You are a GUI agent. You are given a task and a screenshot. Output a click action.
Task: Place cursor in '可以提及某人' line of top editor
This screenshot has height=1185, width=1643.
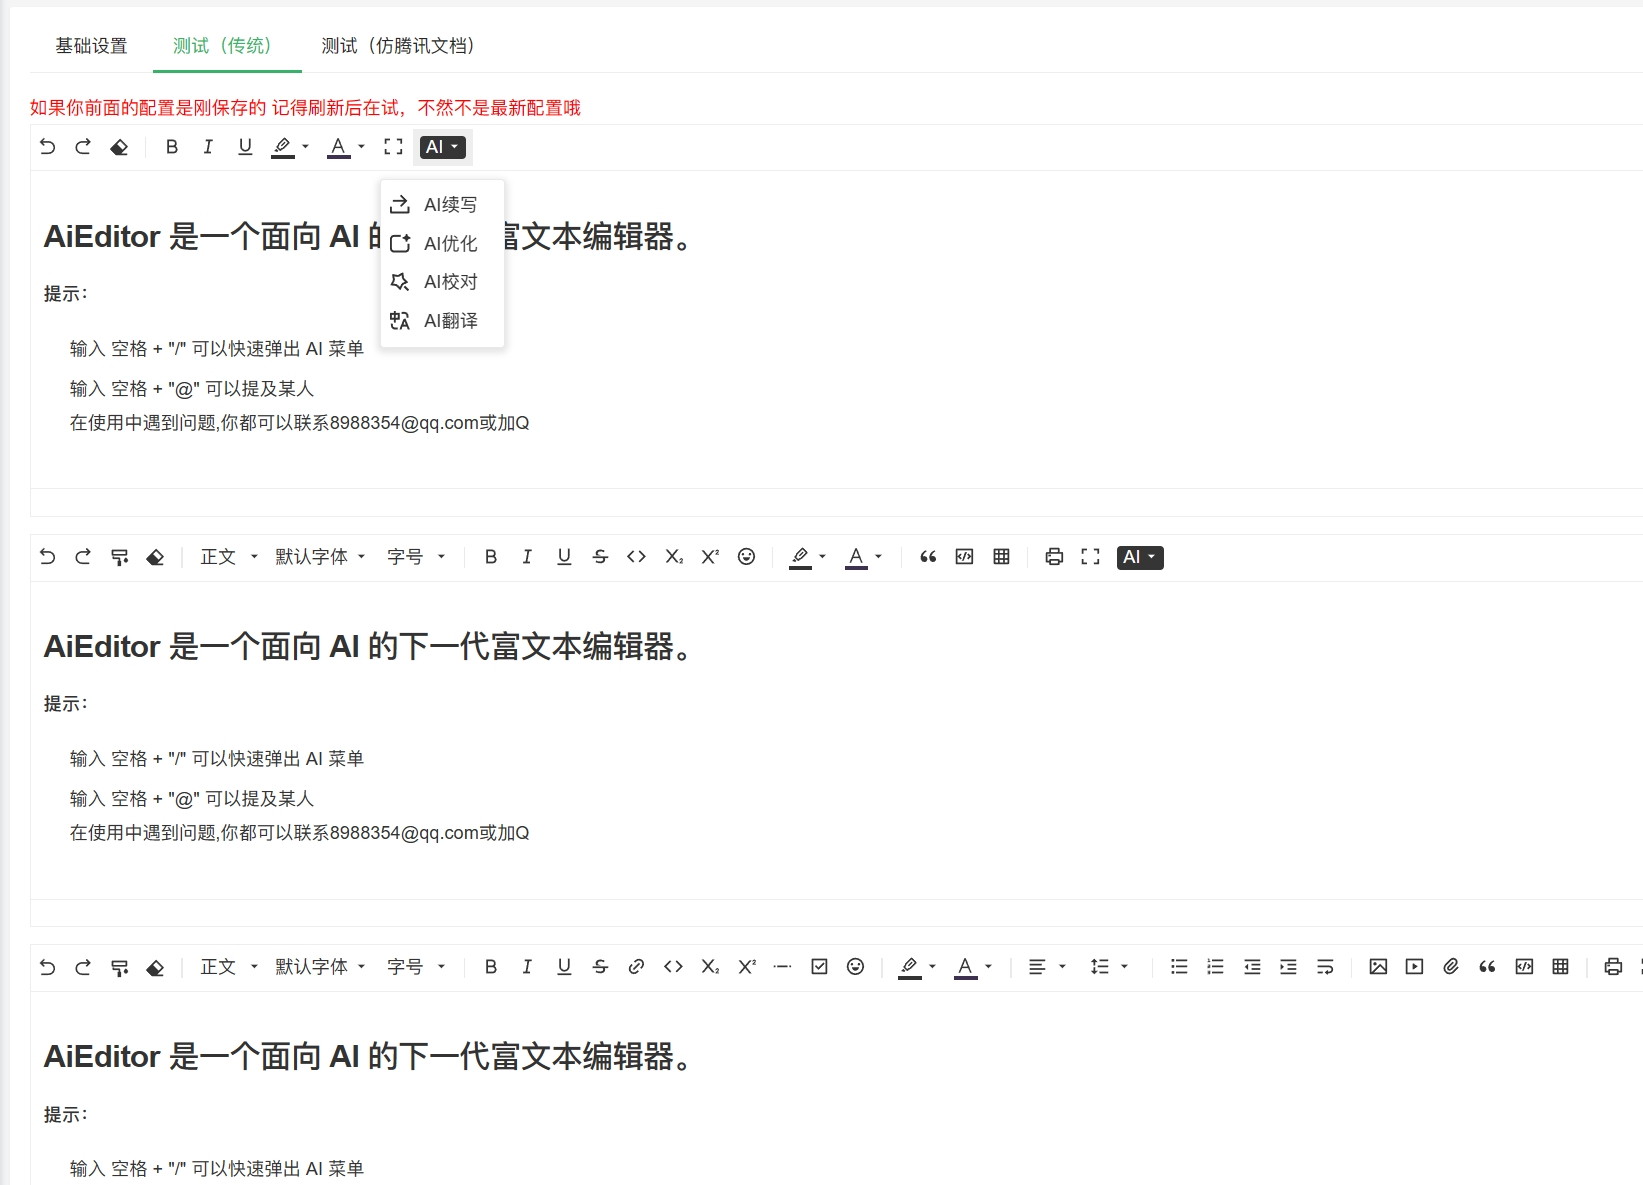pyautogui.click(x=192, y=389)
